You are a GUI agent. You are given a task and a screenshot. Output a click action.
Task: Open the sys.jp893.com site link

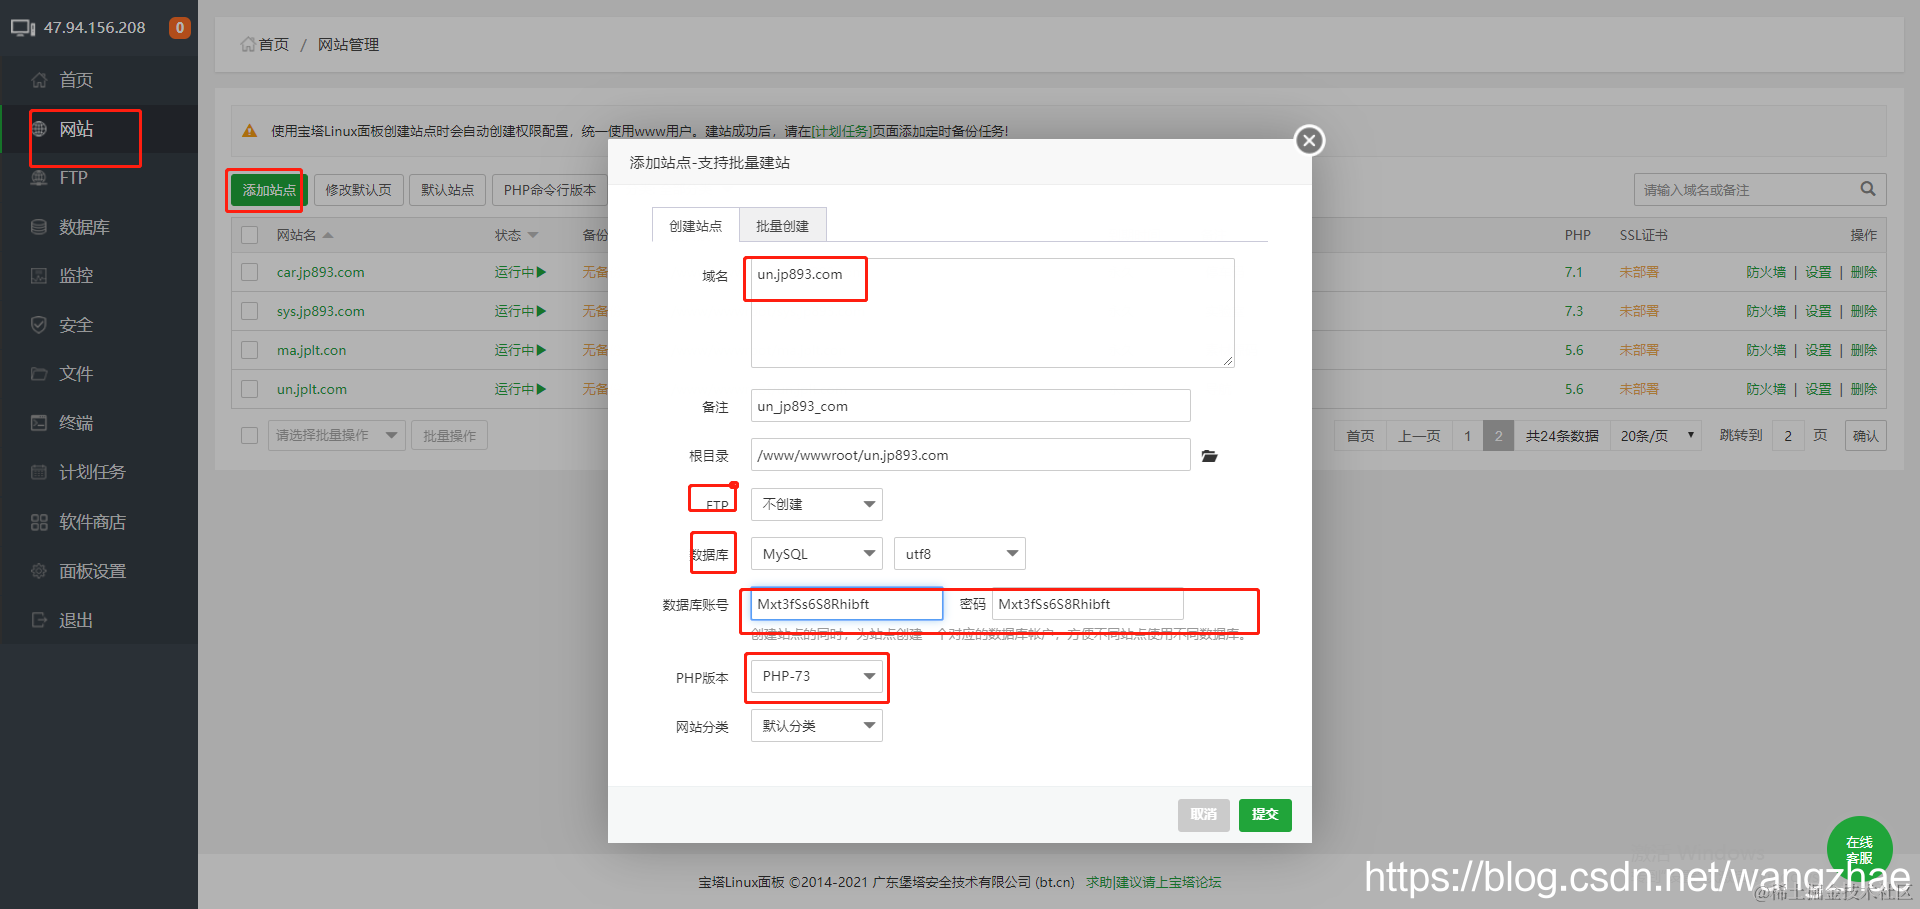coord(320,311)
